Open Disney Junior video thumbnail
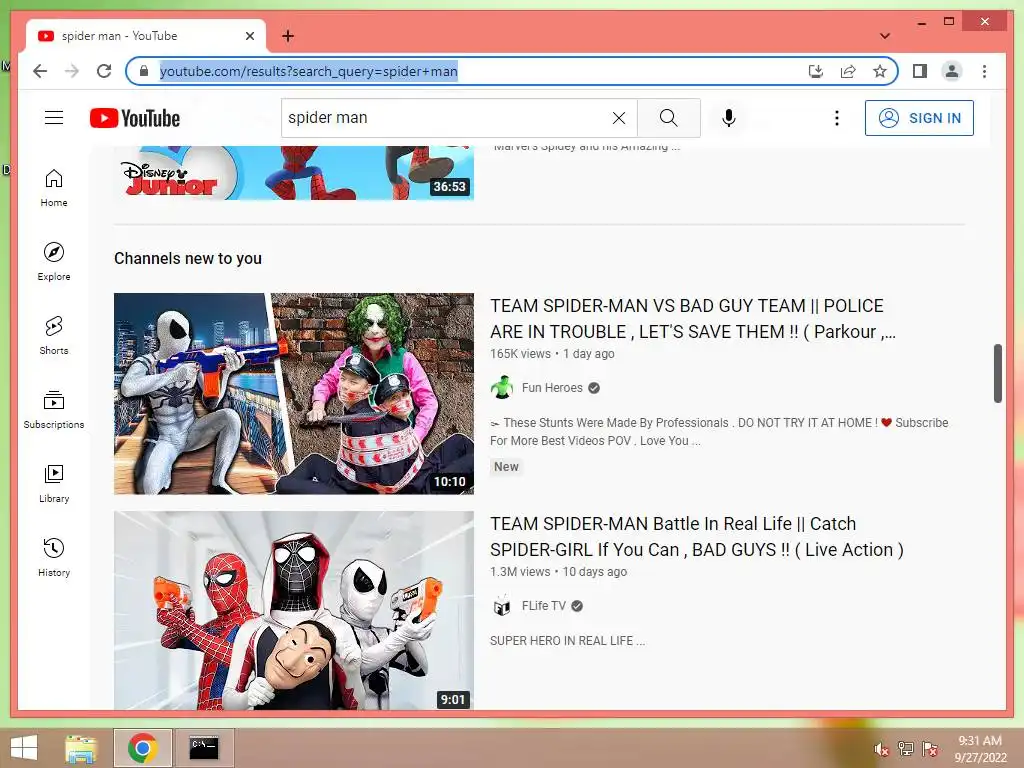Viewport: 1024px width, 768px height. click(294, 172)
